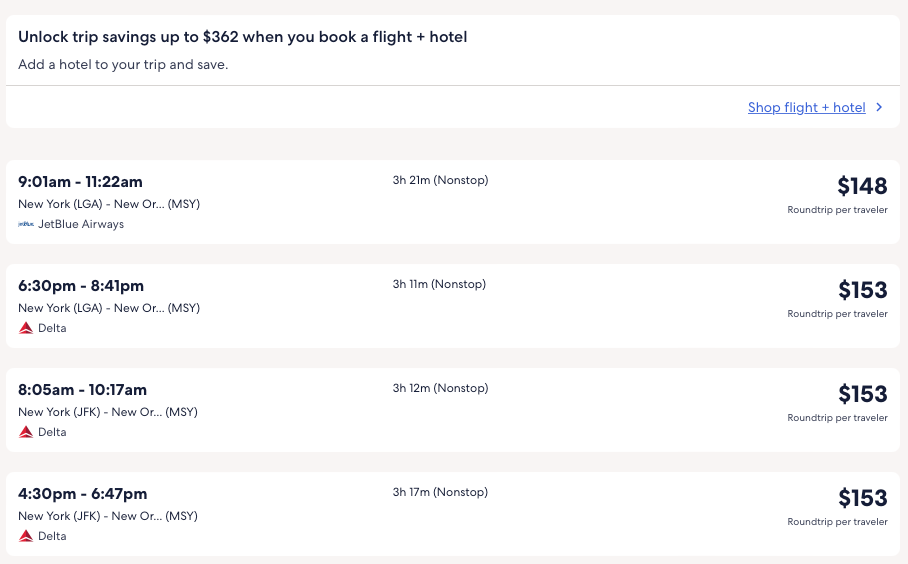Click the 3h 17m (Nonstop) duration label
This screenshot has width=908, height=564.
pos(440,492)
